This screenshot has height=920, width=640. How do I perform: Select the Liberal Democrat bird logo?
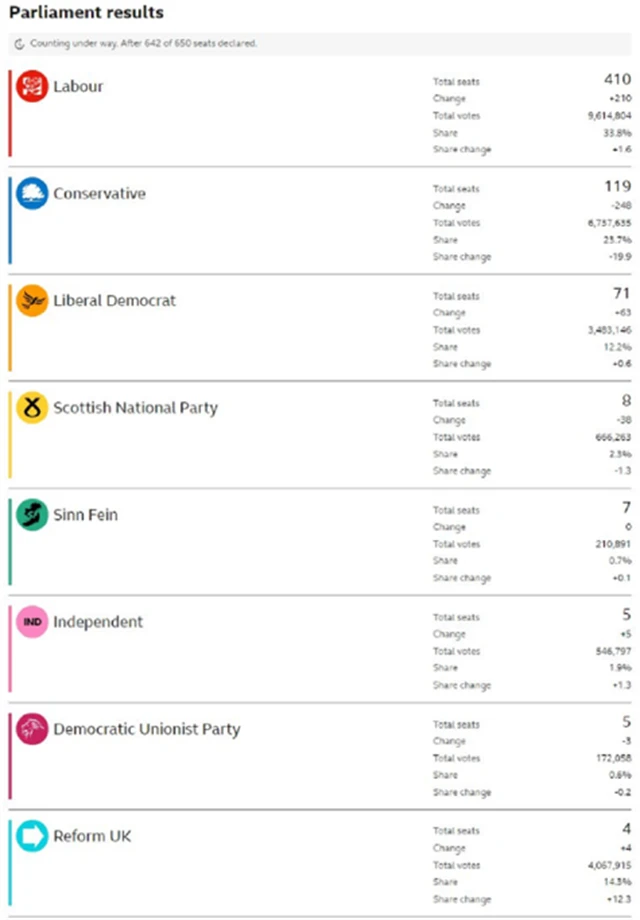click(32, 300)
